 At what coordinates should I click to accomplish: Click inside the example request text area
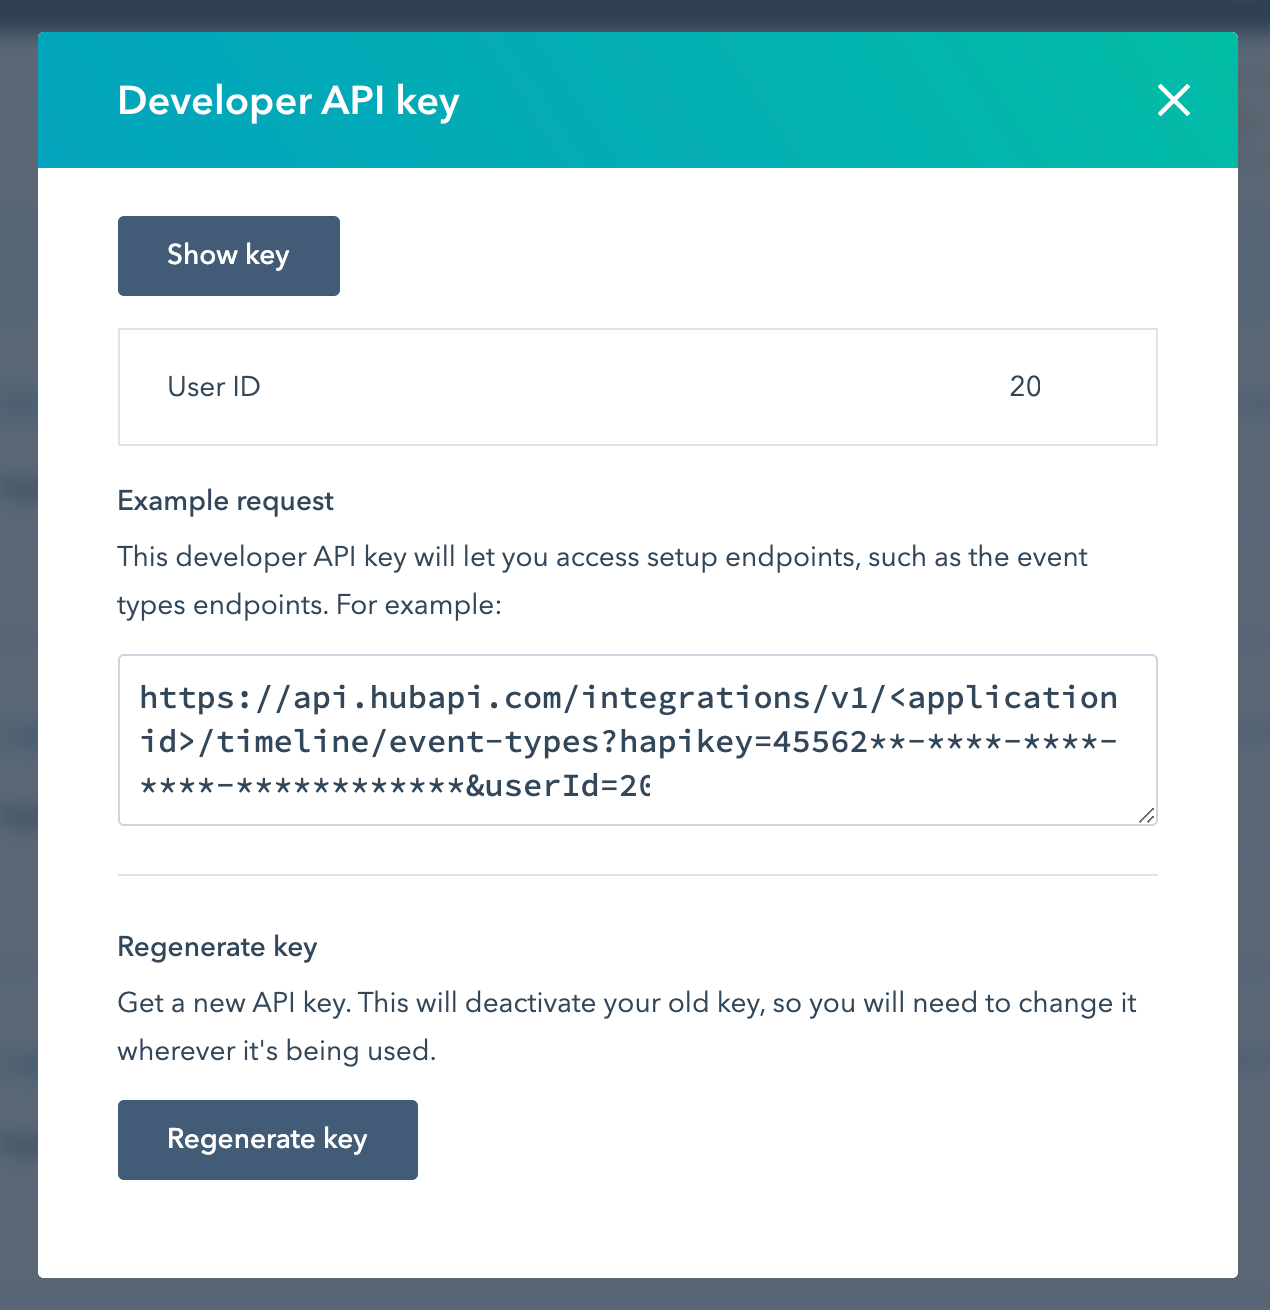[638, 740]
